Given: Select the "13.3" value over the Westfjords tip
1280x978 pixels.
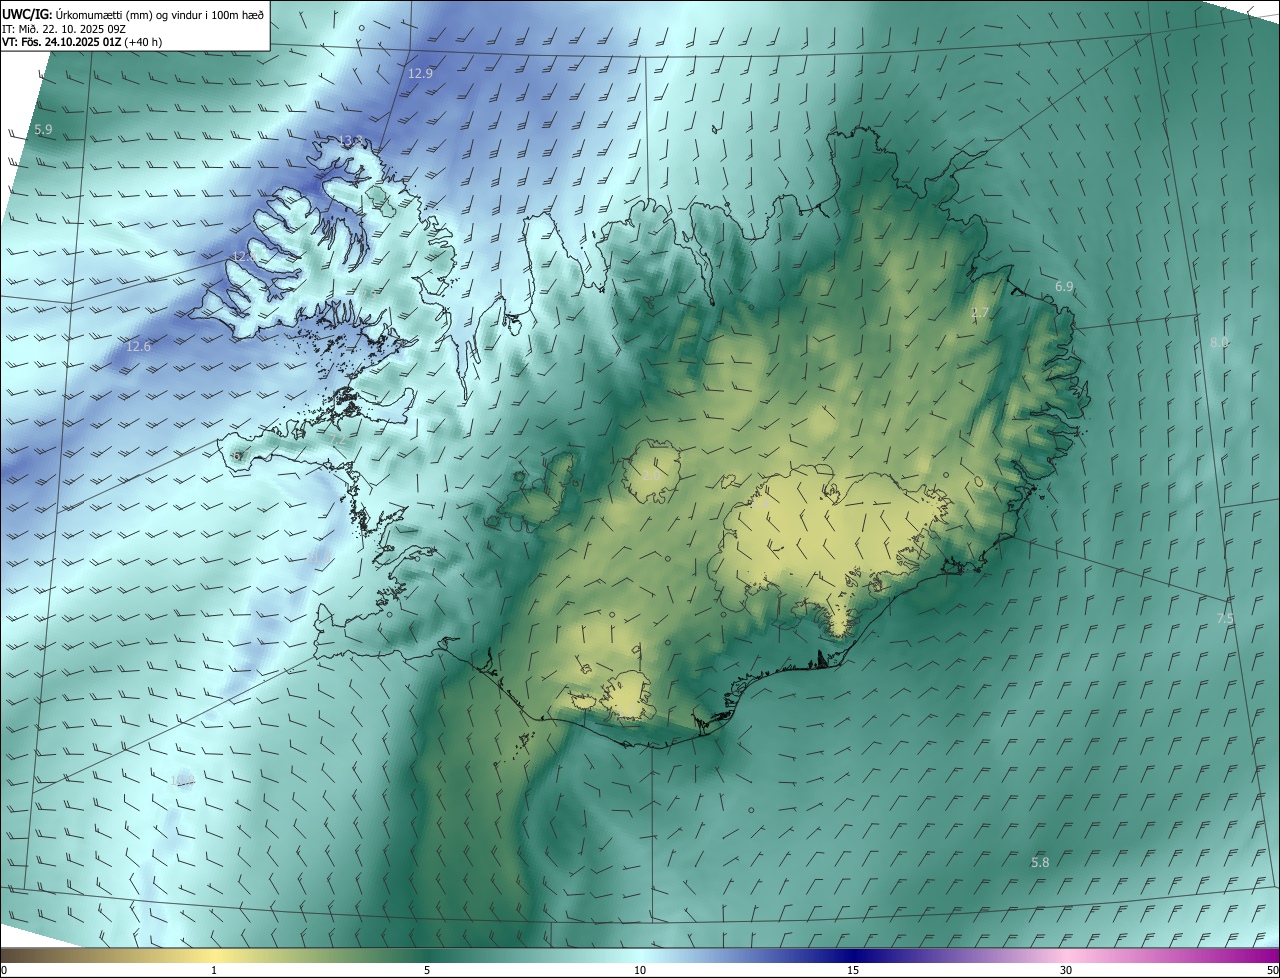Looking at the screenshot, I should point(350,141).
